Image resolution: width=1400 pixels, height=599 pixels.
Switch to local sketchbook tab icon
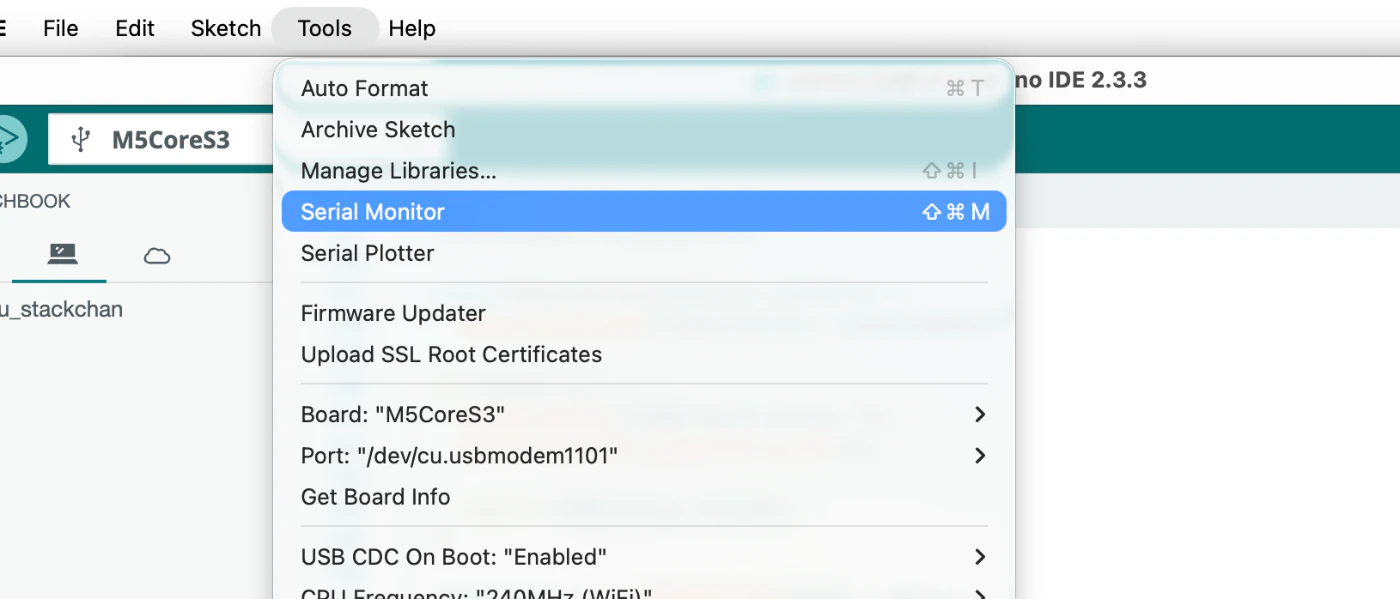coord(62,254)
